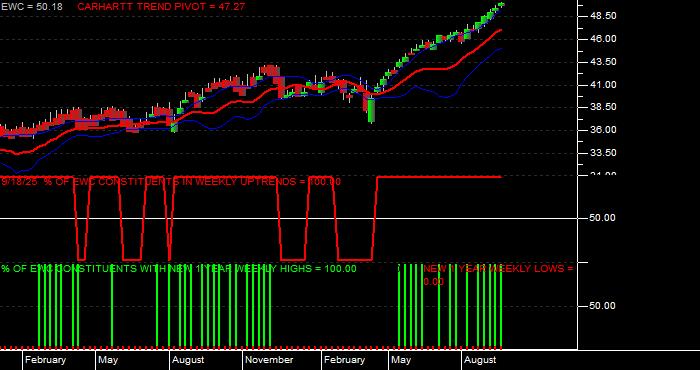Click the 50.00 label on uptrends panel
Image resolution: width=700 pixels, height=370 pixels.
pos(603,218)
